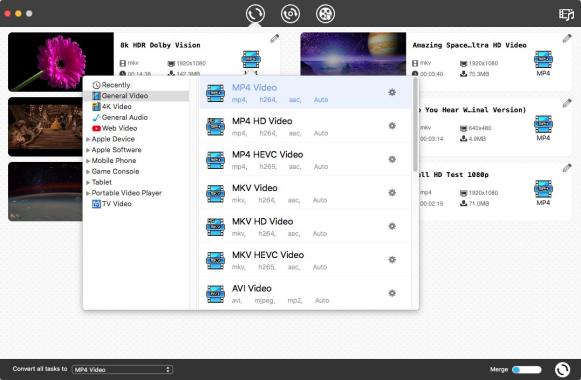Screen dimensions: 581x380
Task: Open settings gear for MKV HD Video
Action: point(392,226)
